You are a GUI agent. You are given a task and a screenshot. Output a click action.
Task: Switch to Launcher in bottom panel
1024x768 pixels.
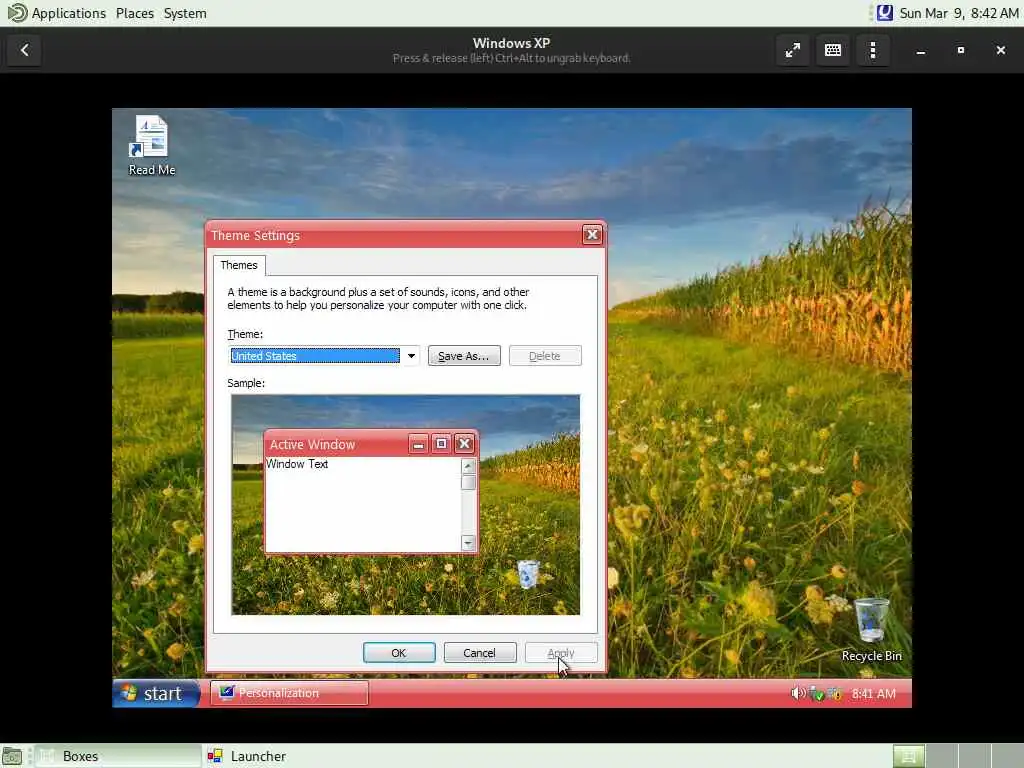[247, 756]
